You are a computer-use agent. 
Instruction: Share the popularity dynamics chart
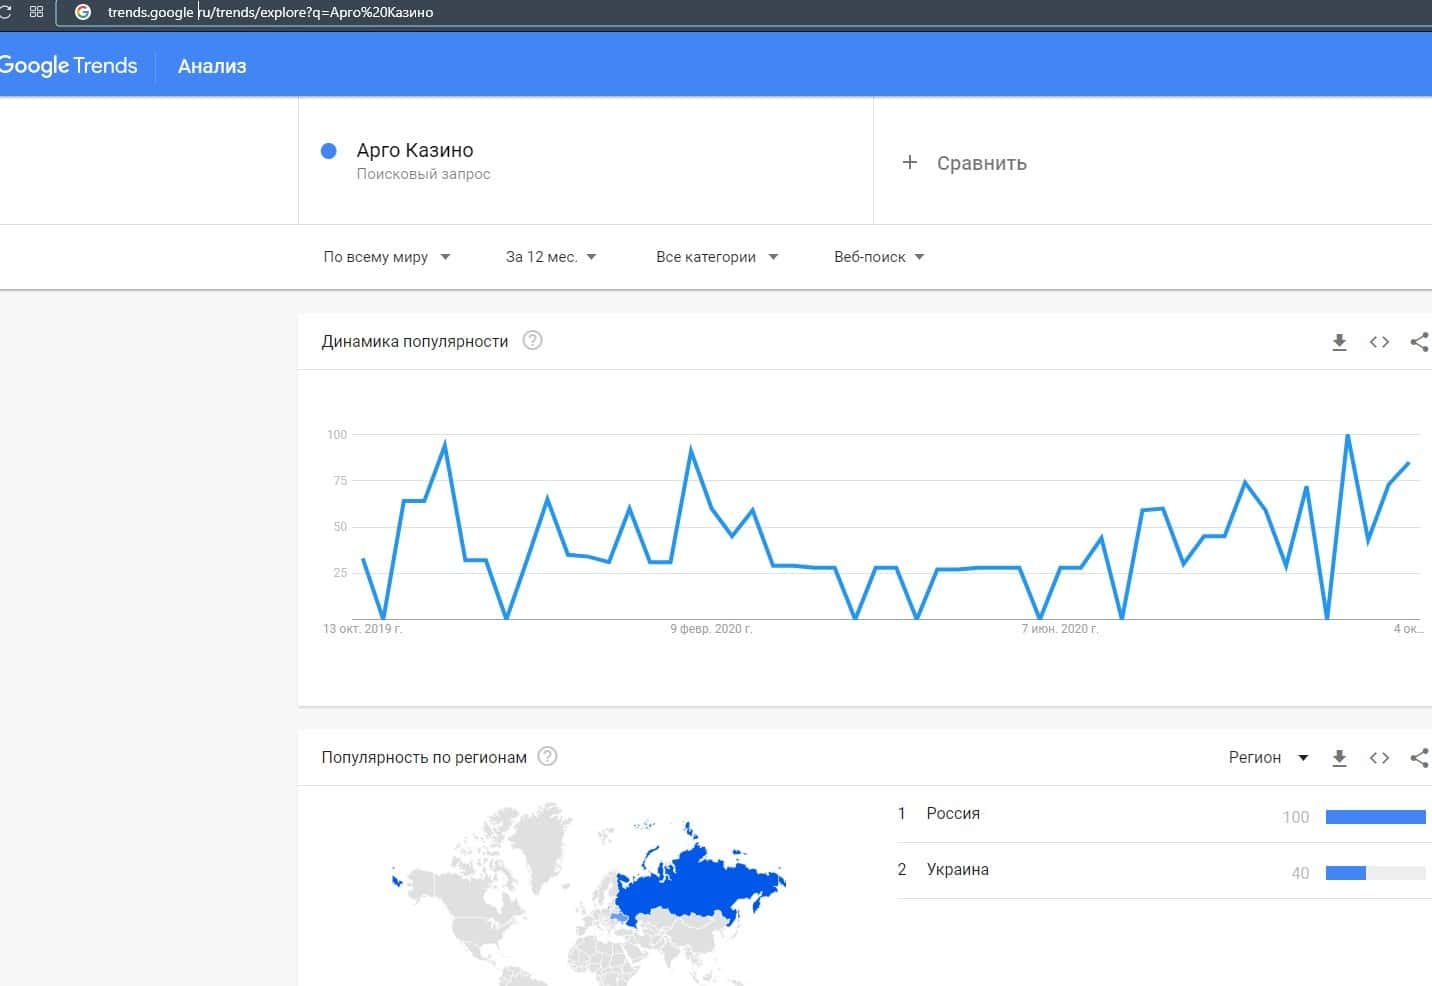(x=1419, y=342)
